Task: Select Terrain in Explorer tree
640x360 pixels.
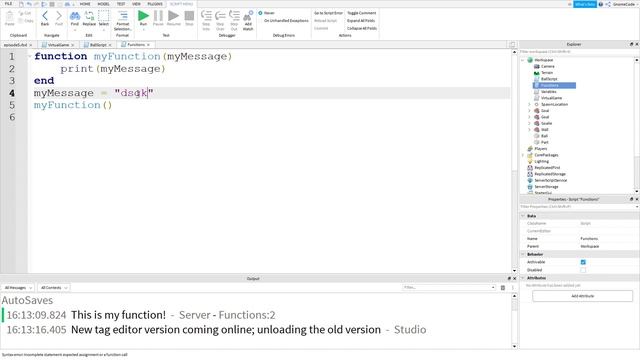Action: 547,73
